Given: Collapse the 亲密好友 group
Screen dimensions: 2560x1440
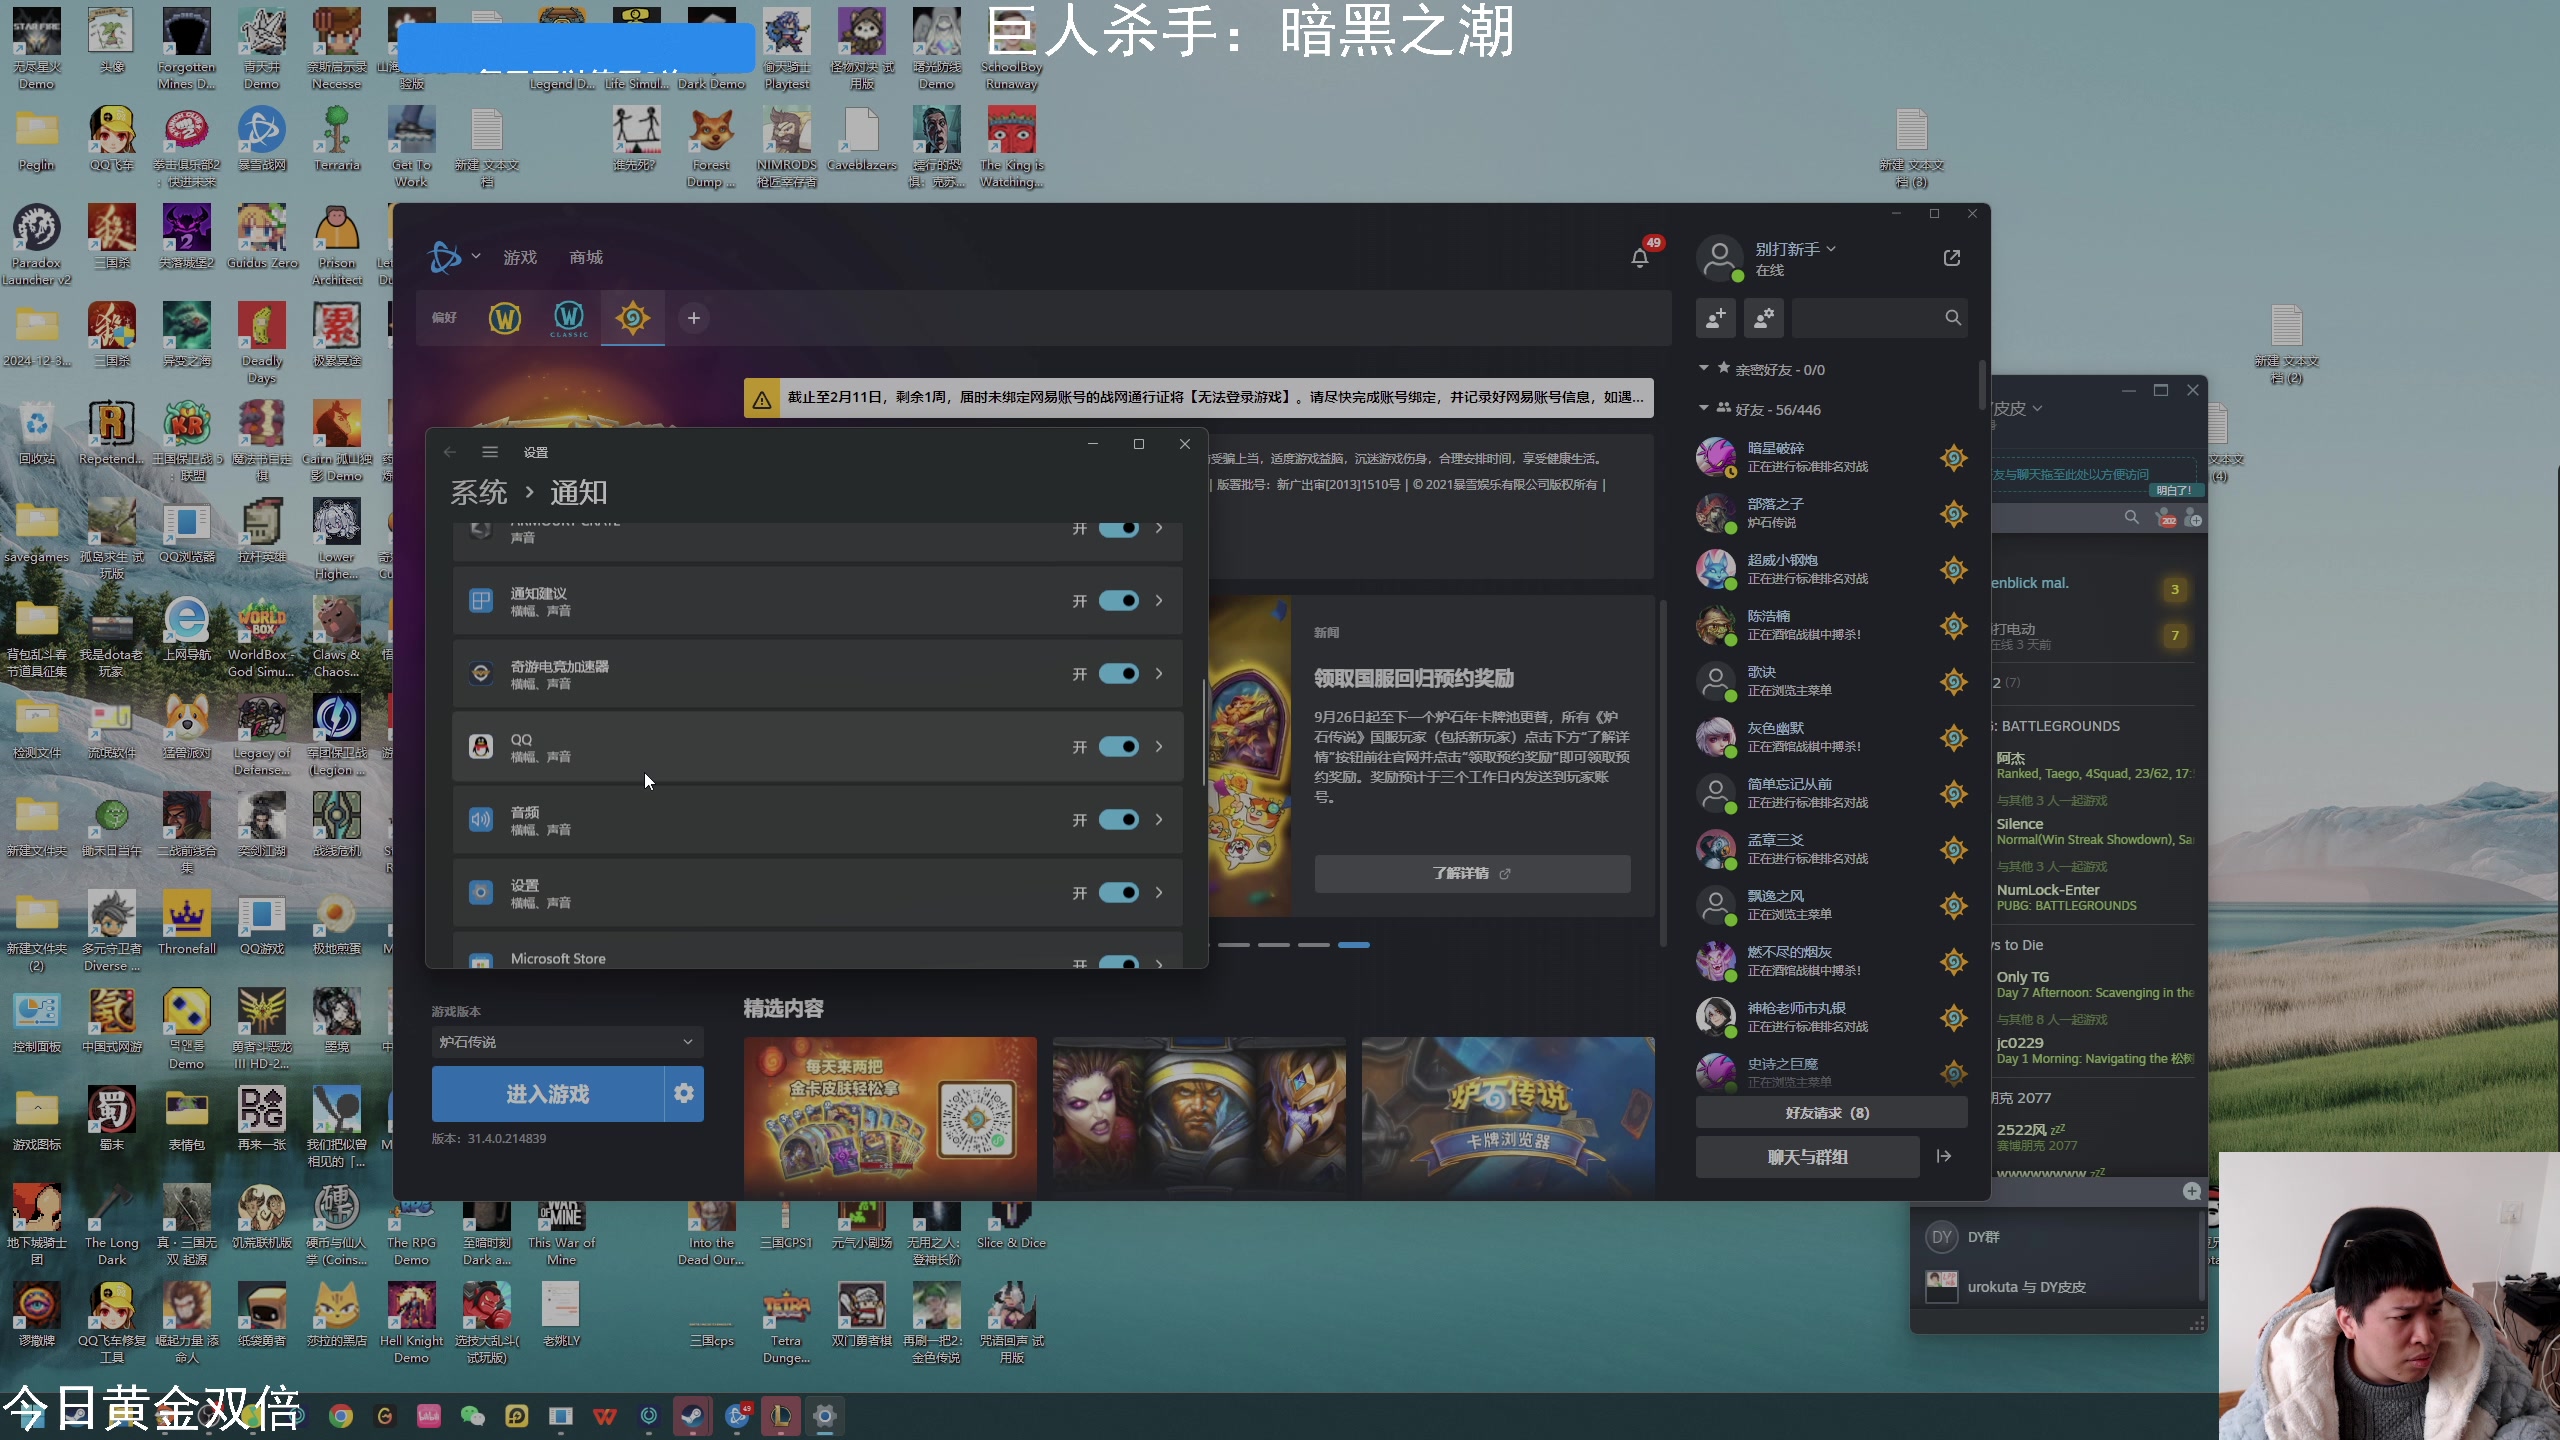Looking at the screenshot, I should pos(1704,369).
